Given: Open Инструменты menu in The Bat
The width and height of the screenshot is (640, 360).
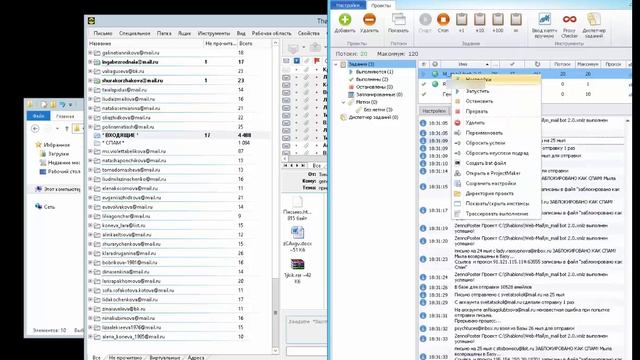Looking at the screenshot, I should coord(213,33).
